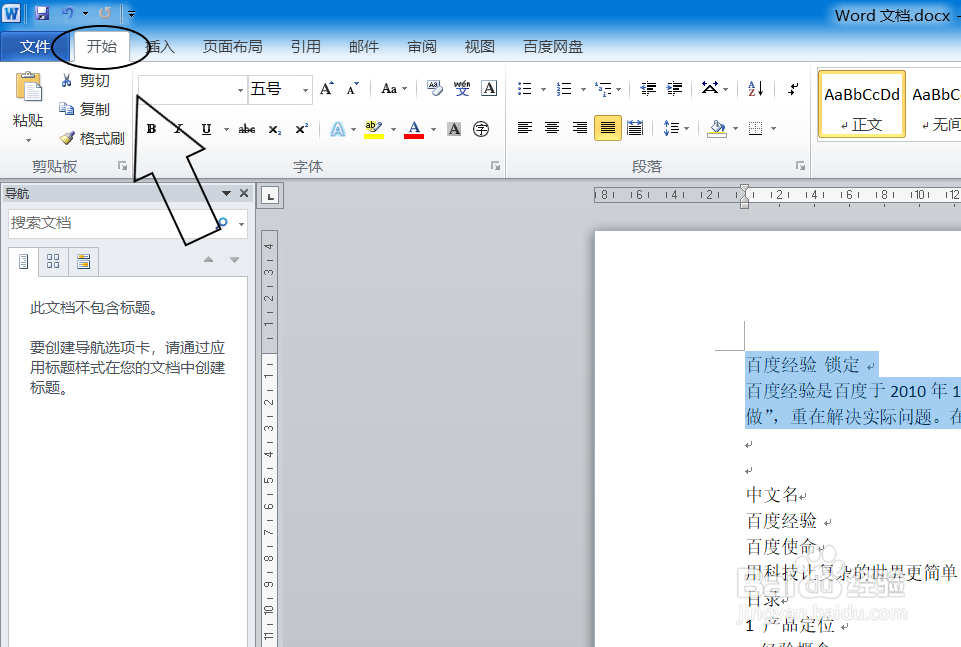The height and width of the screenshot is (647, 961).
Task: Click the Enclosed Character 字 icon
Action: 481,129
